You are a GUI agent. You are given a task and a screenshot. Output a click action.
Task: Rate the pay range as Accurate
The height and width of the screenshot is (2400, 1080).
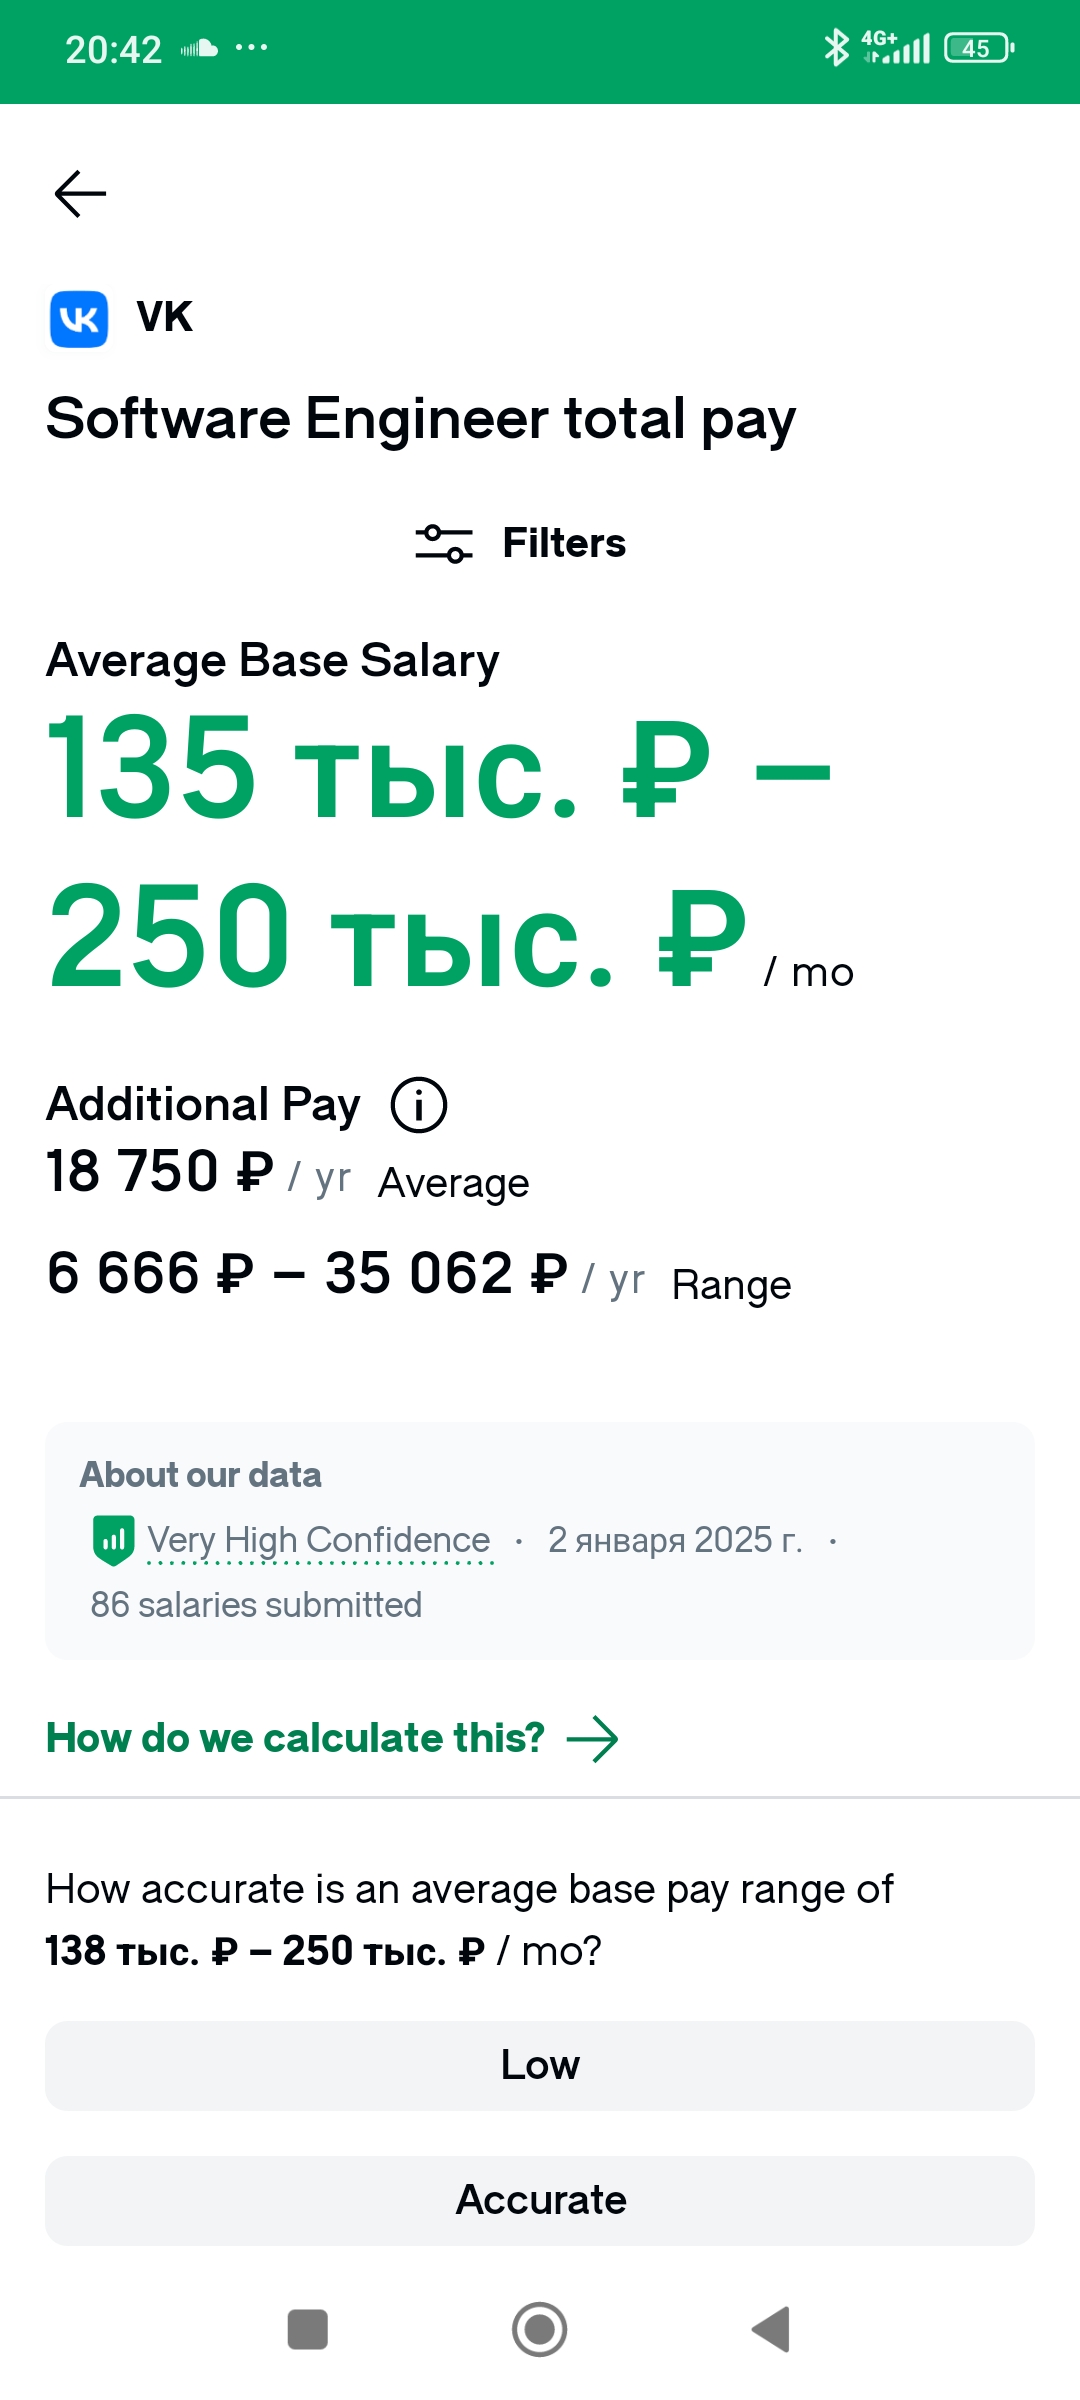point(540,2200)
